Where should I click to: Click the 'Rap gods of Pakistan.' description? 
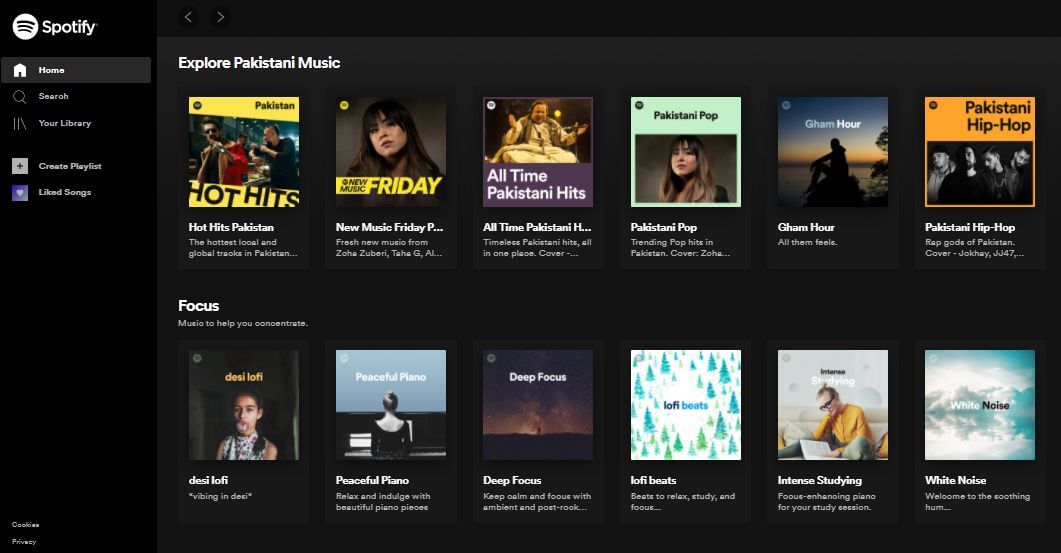click(x=974, y=248)
